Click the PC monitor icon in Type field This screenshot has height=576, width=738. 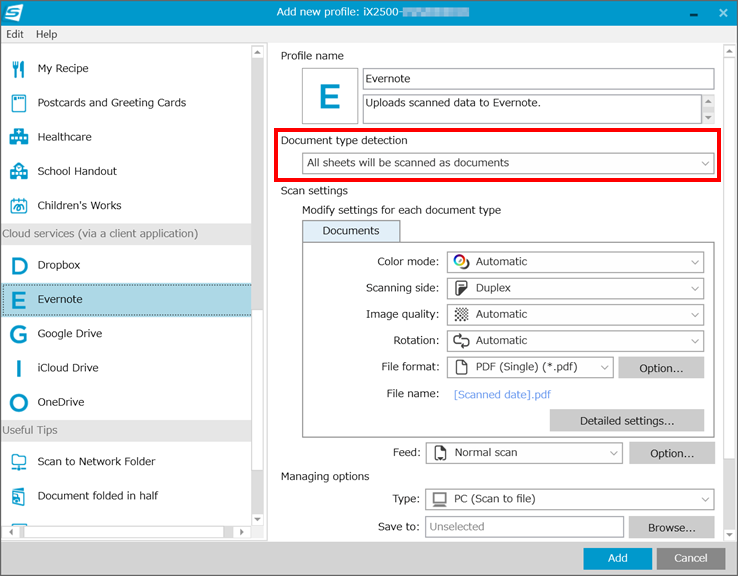pyautogui.click(x=439, y=499)
